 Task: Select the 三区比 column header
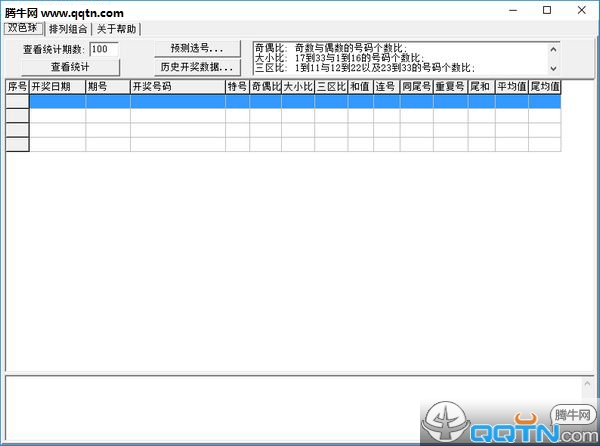coord(331,87)
